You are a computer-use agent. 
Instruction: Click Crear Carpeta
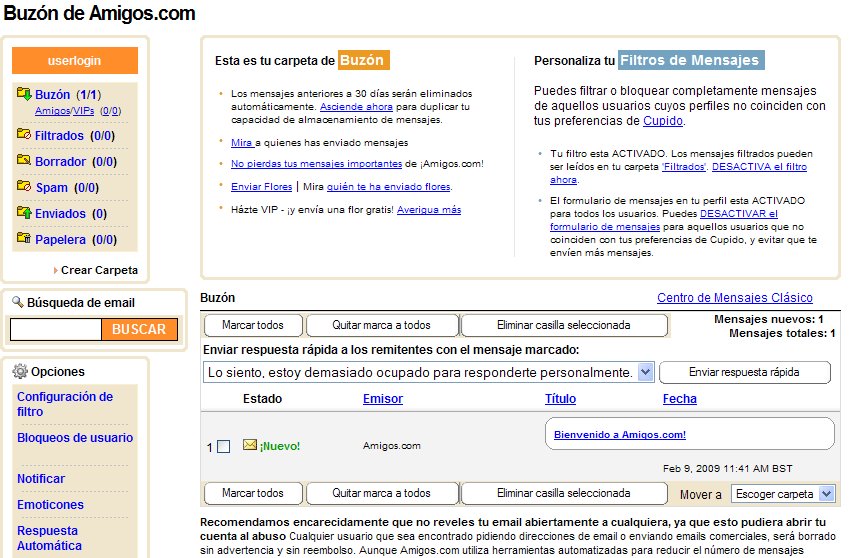click(99, 270)
